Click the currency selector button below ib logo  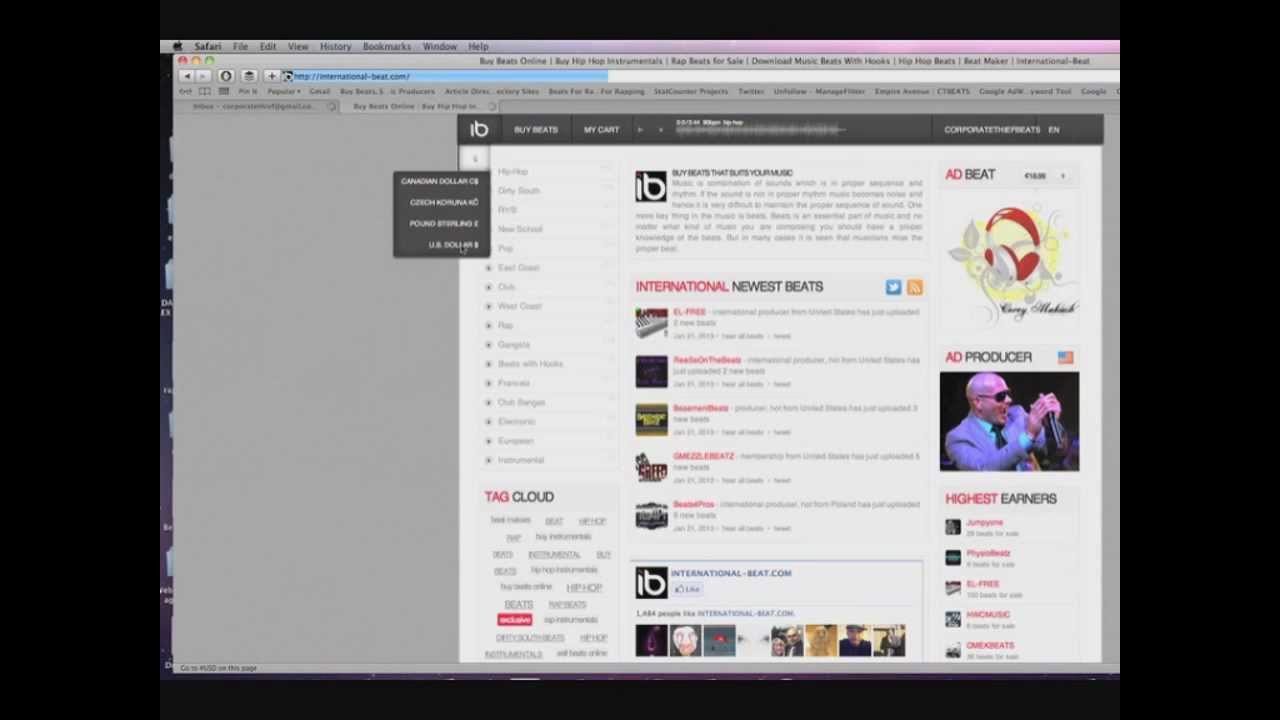pyautogui.click(x=475, y=158)
